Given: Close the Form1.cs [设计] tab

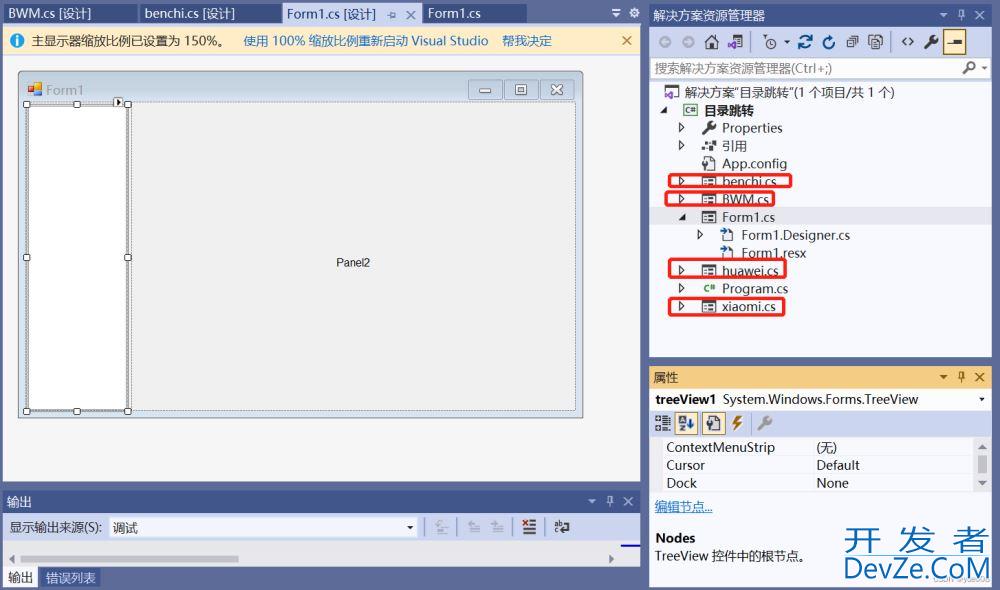Looking at the screenshot, I should point(411,14).
